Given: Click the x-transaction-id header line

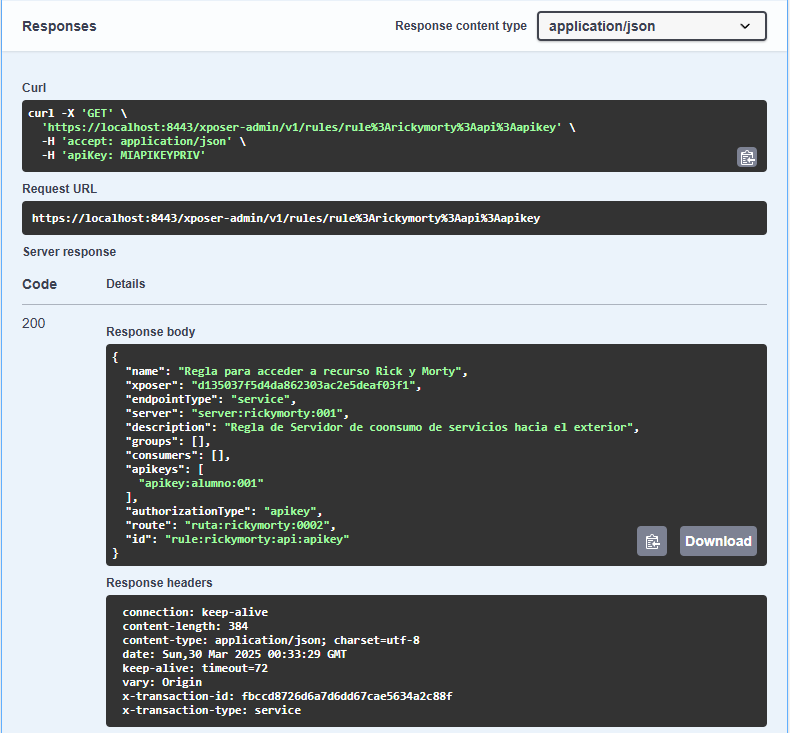Looking at the screenshot, I should tap(288, 696).
